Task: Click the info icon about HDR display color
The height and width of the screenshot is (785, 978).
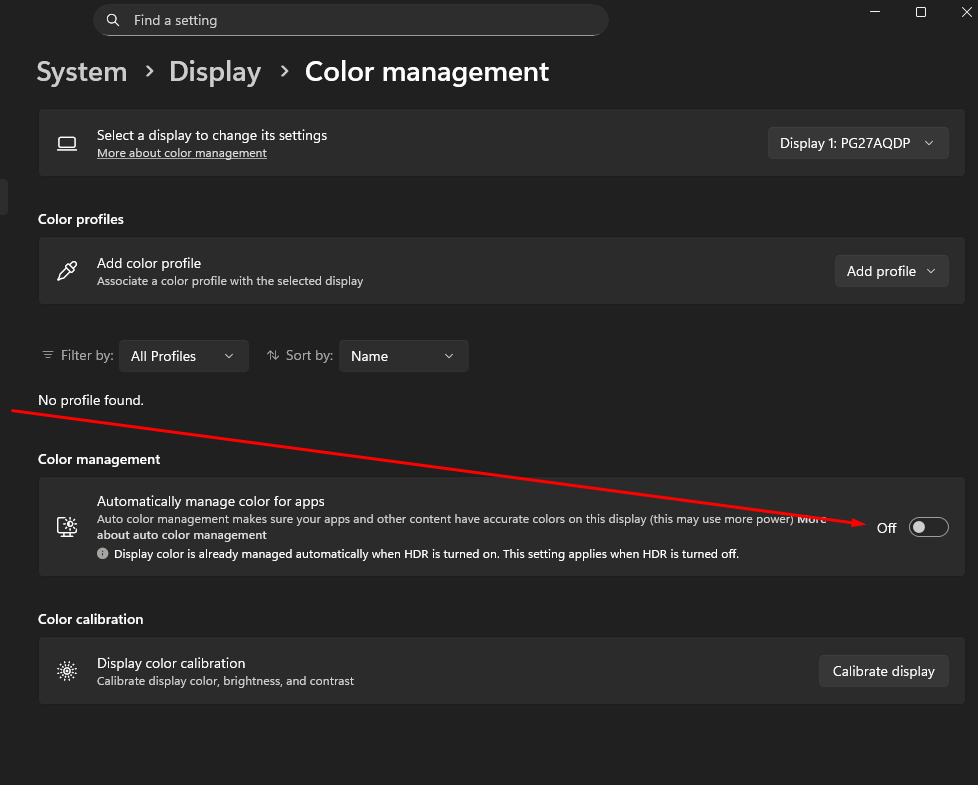Action: click(103, 553)
